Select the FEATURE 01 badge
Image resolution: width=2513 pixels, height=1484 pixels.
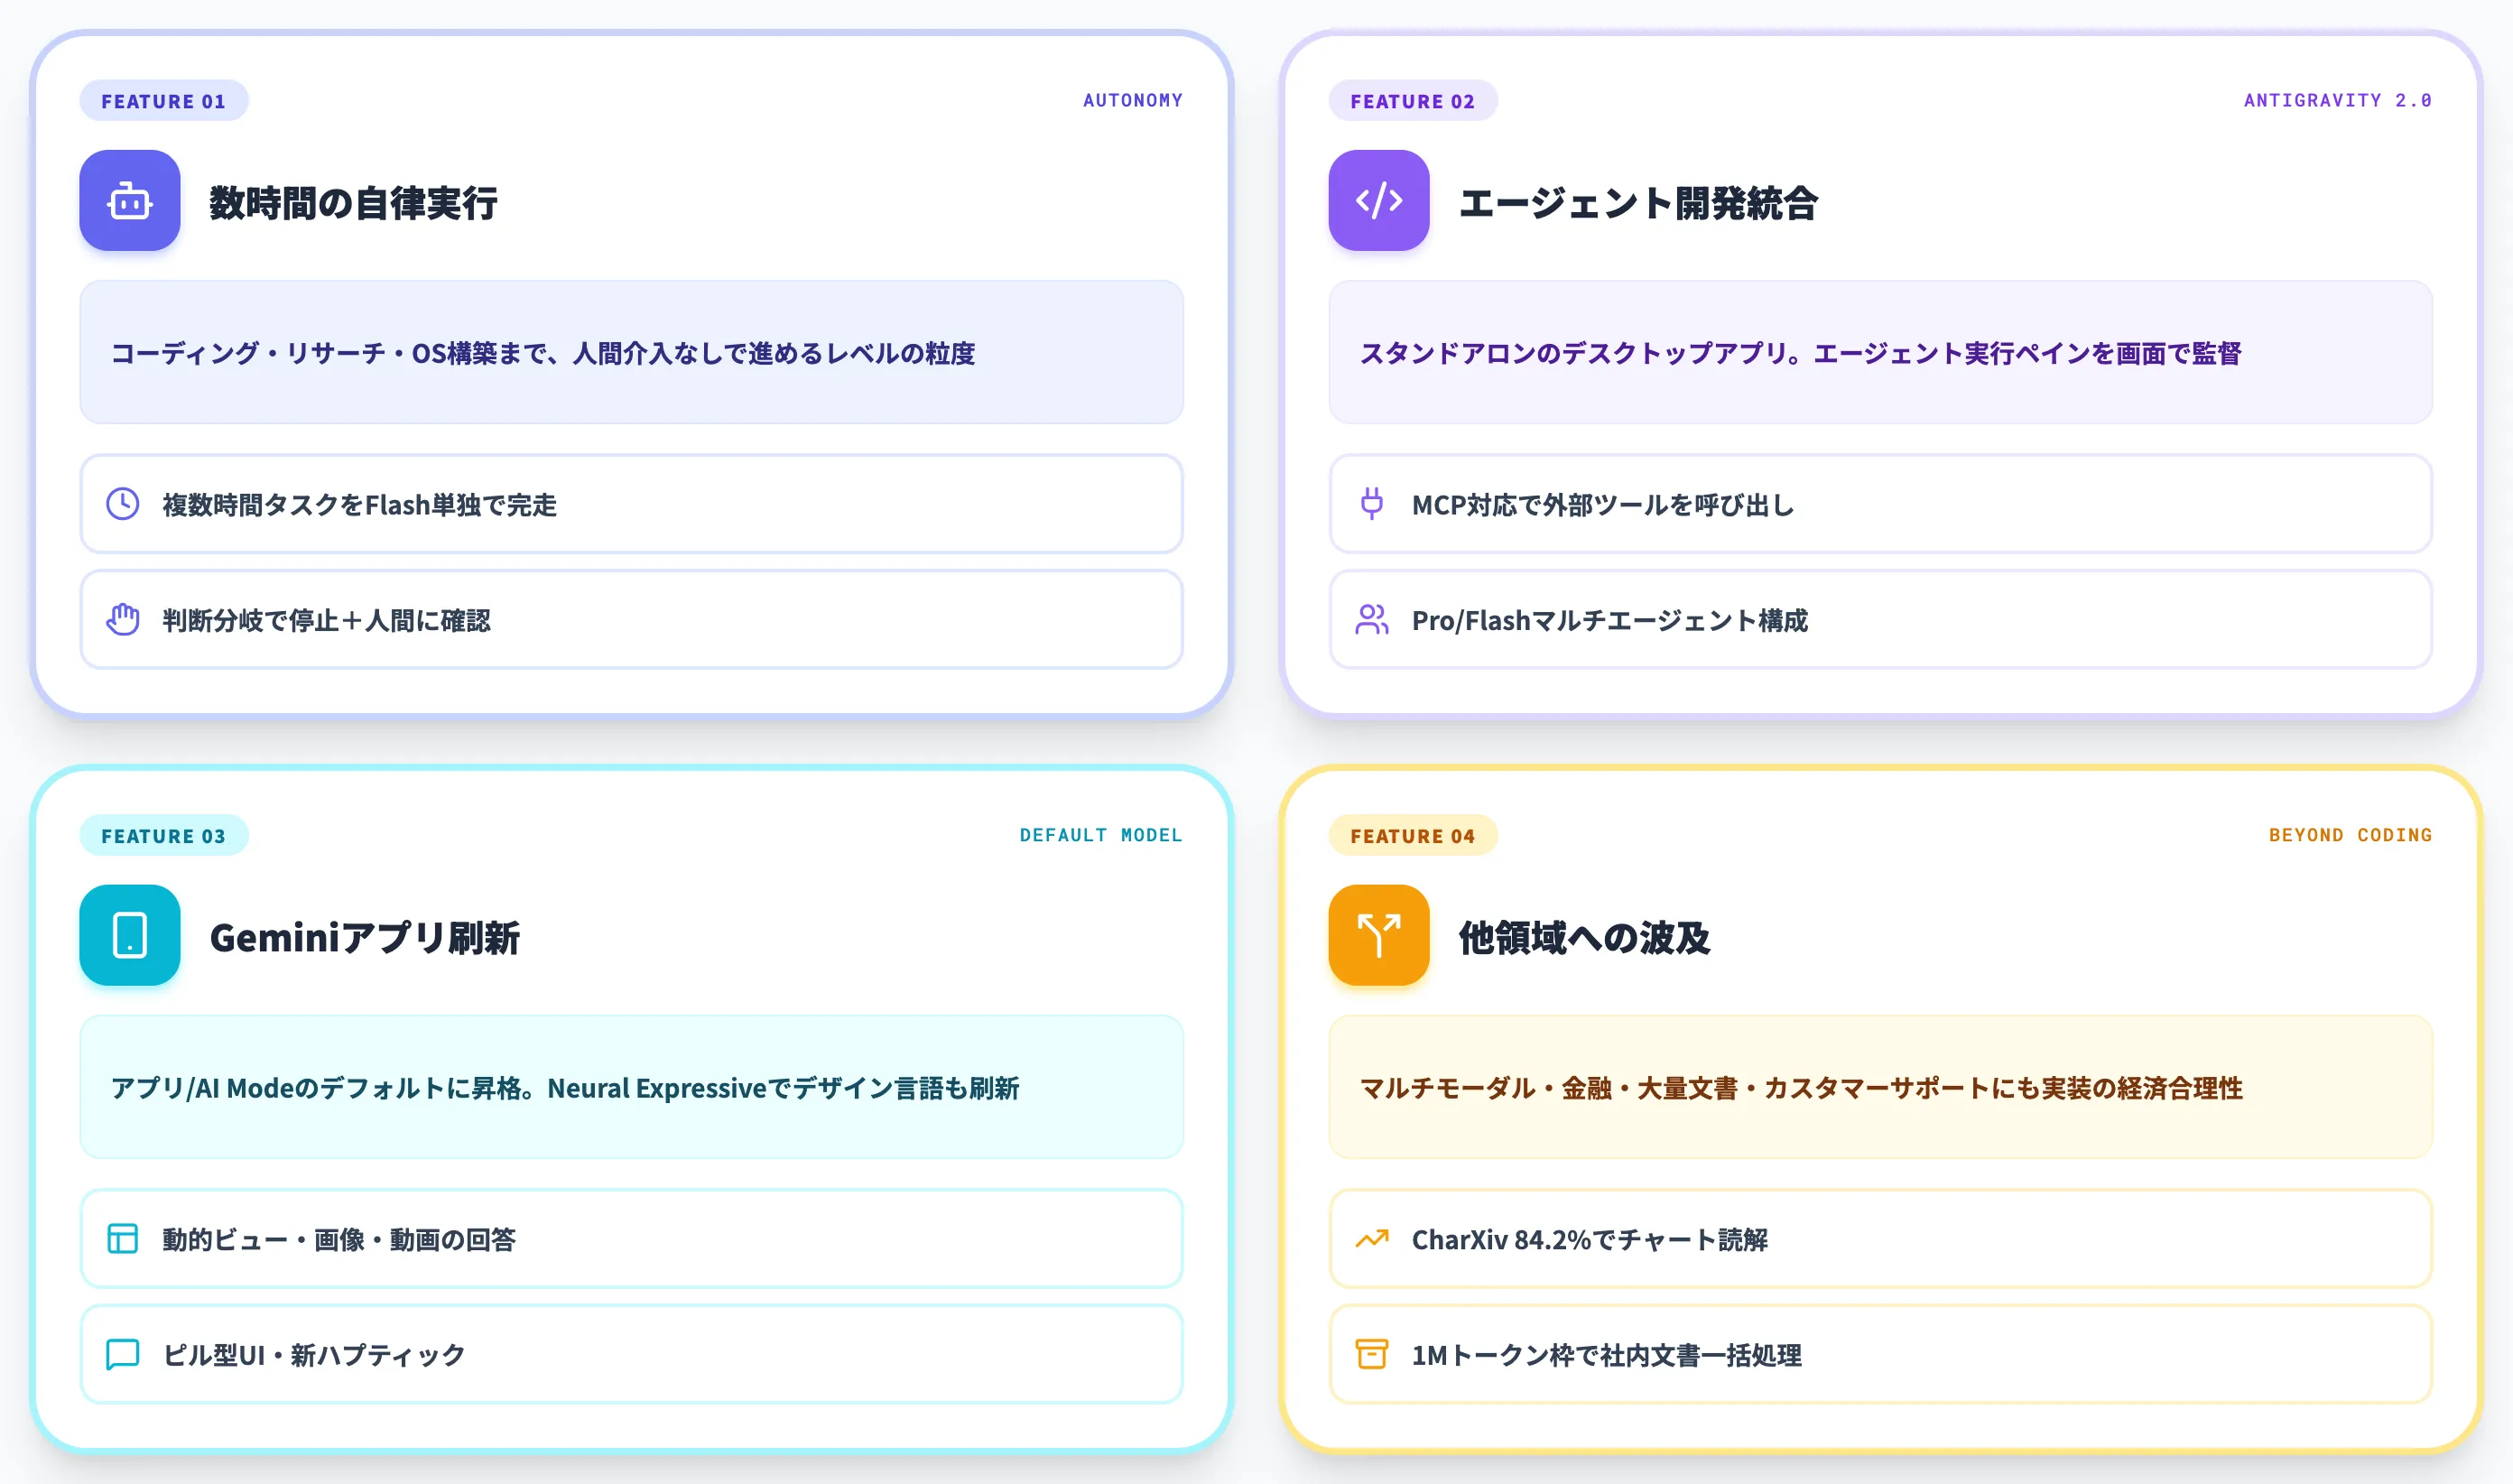click(x=164, y=101)
